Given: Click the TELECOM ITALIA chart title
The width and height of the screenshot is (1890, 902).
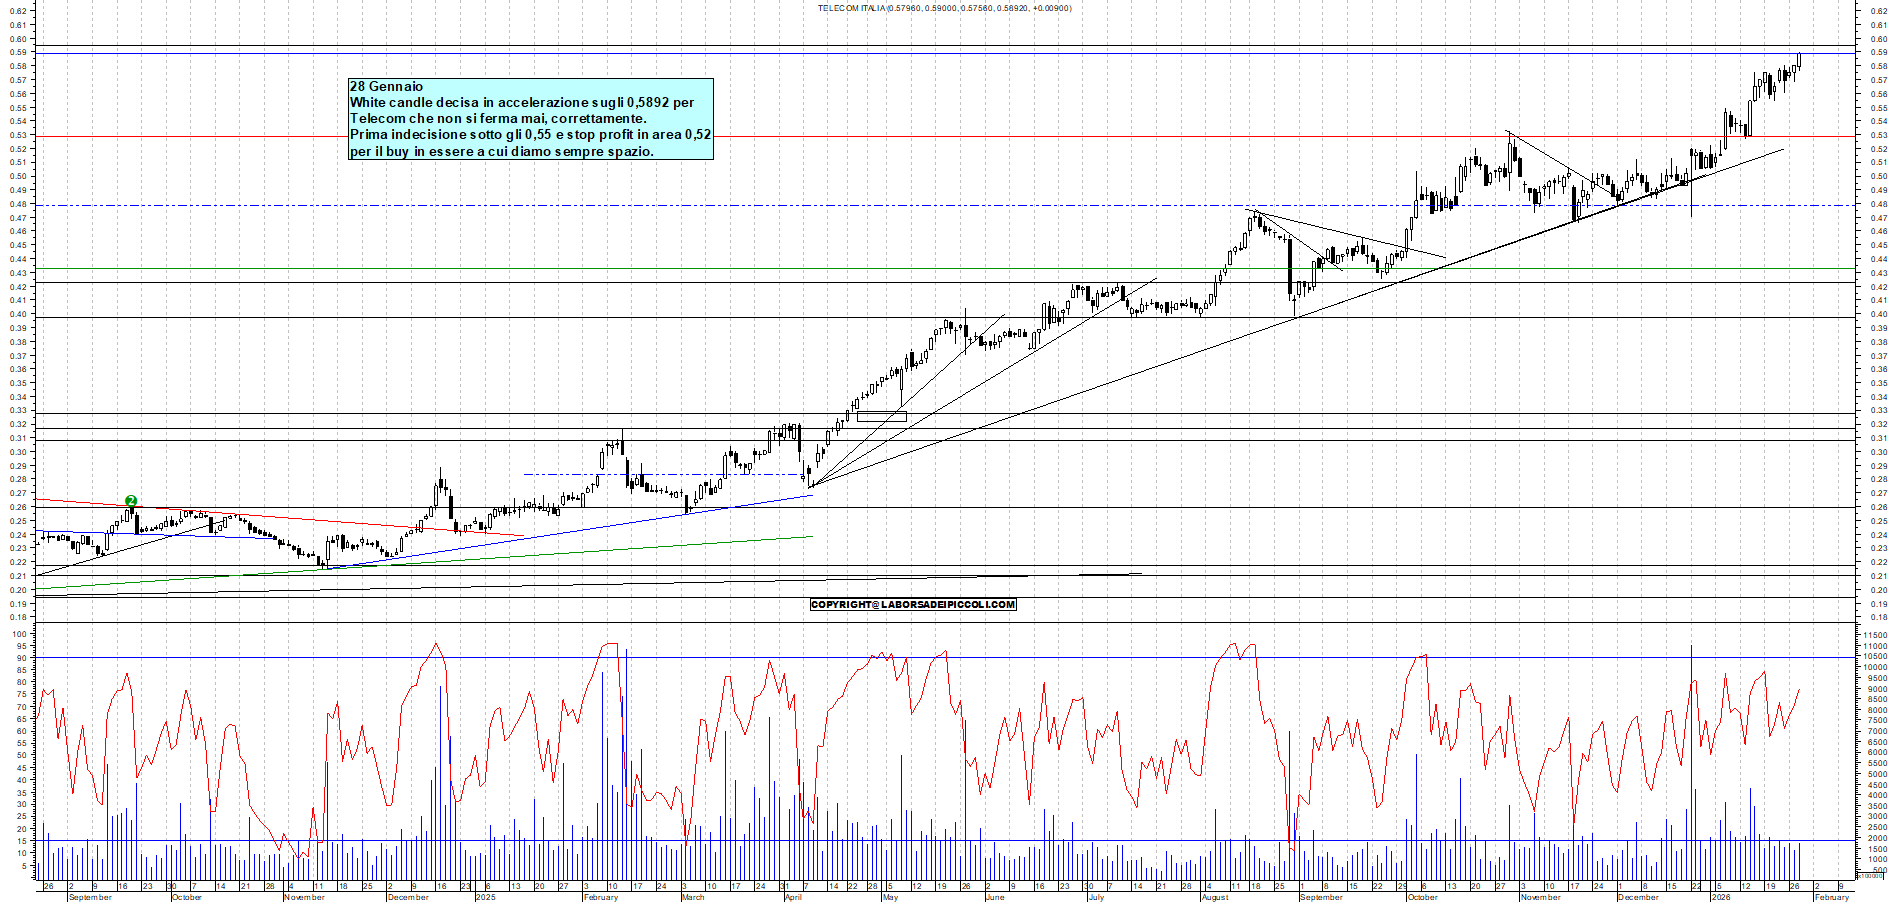Looking at the screenshot, I should click(944, 8).
